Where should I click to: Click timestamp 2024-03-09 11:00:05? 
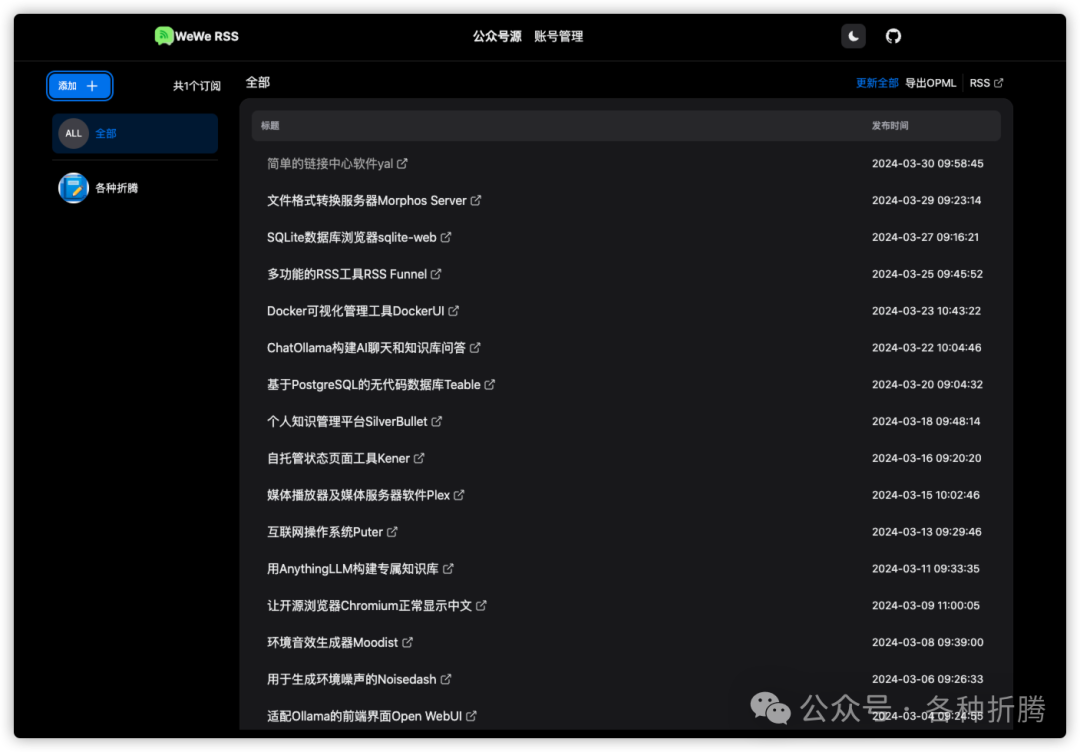click(x=925, y=606)
